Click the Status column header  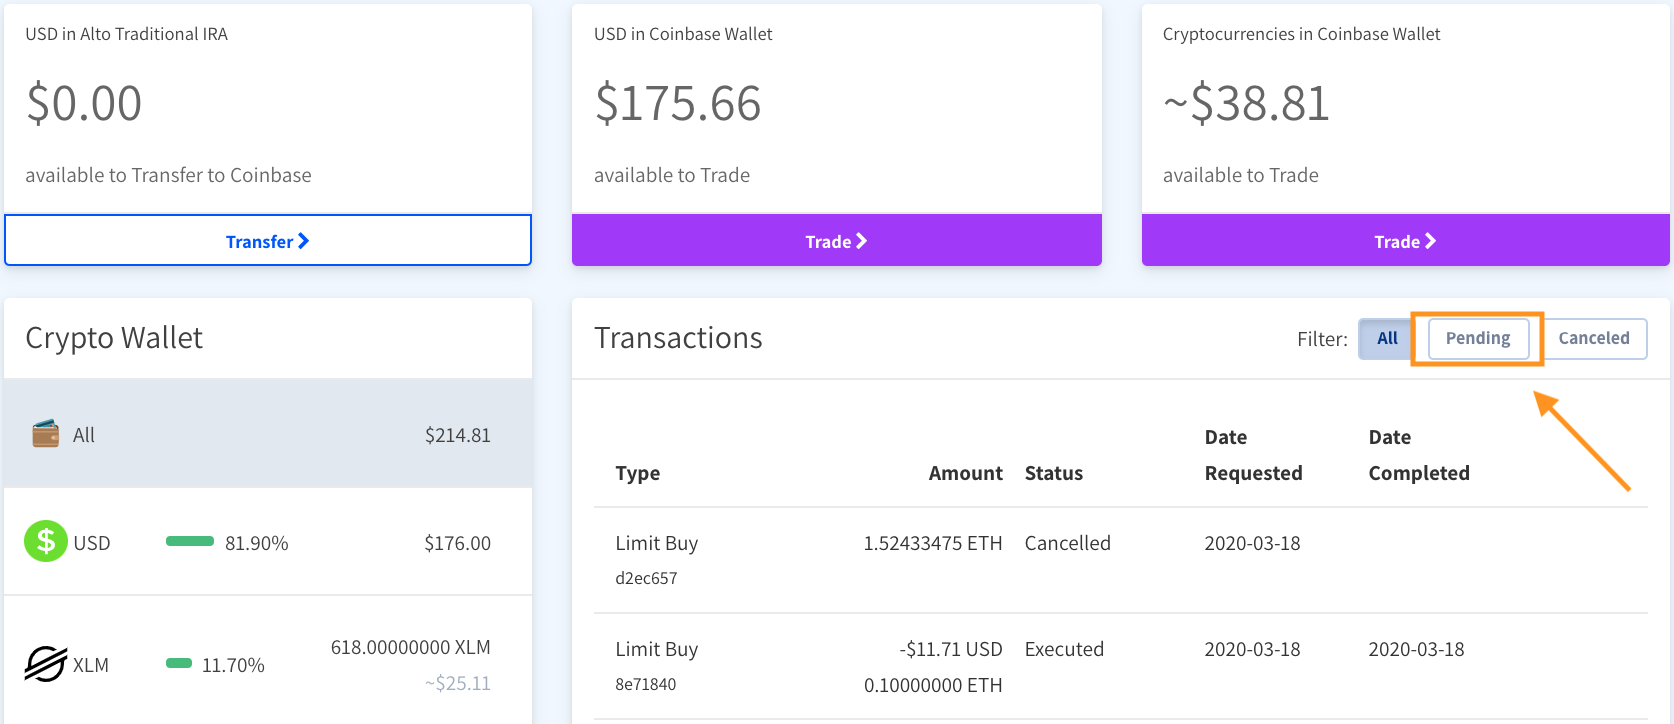pos(1054,473)
